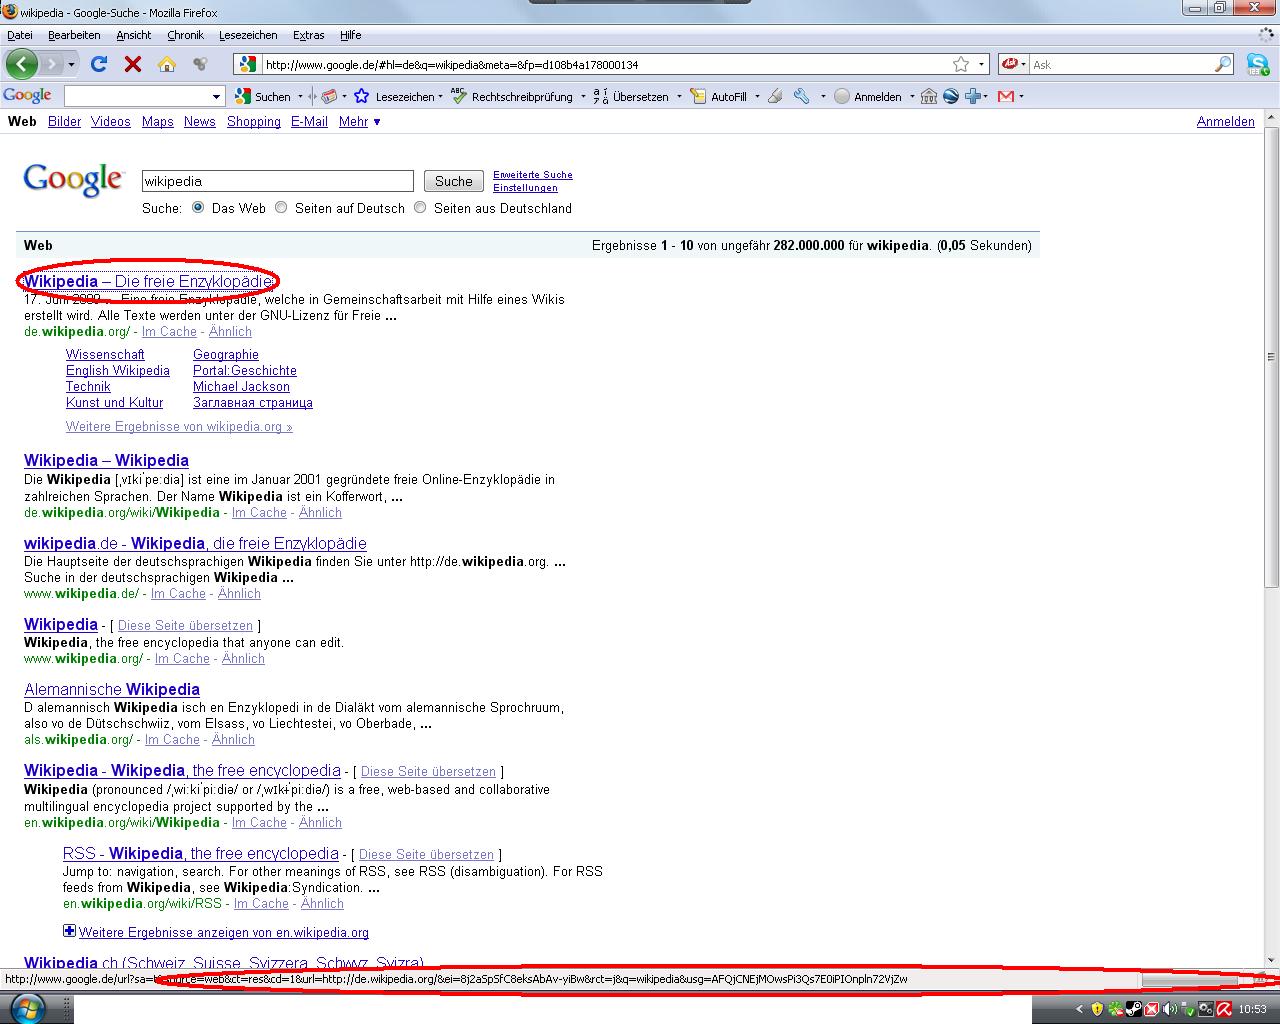Click the bank building icon on Google toolbar
The width and height of the screenshot is (1280, 1024).
pos(928,96)
